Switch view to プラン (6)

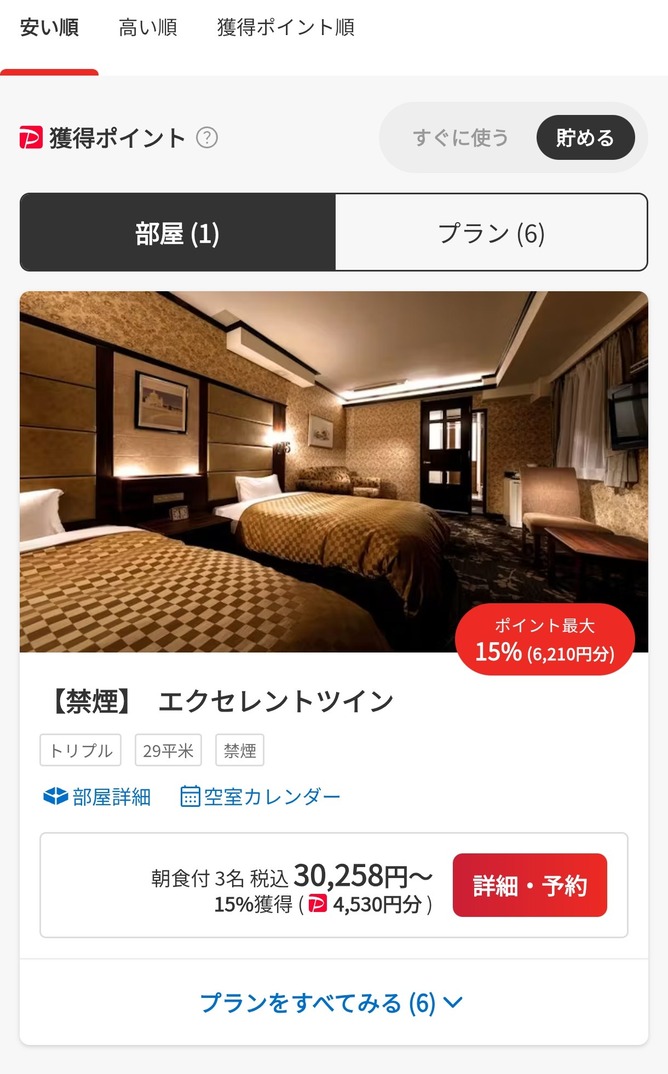[491, 233]
